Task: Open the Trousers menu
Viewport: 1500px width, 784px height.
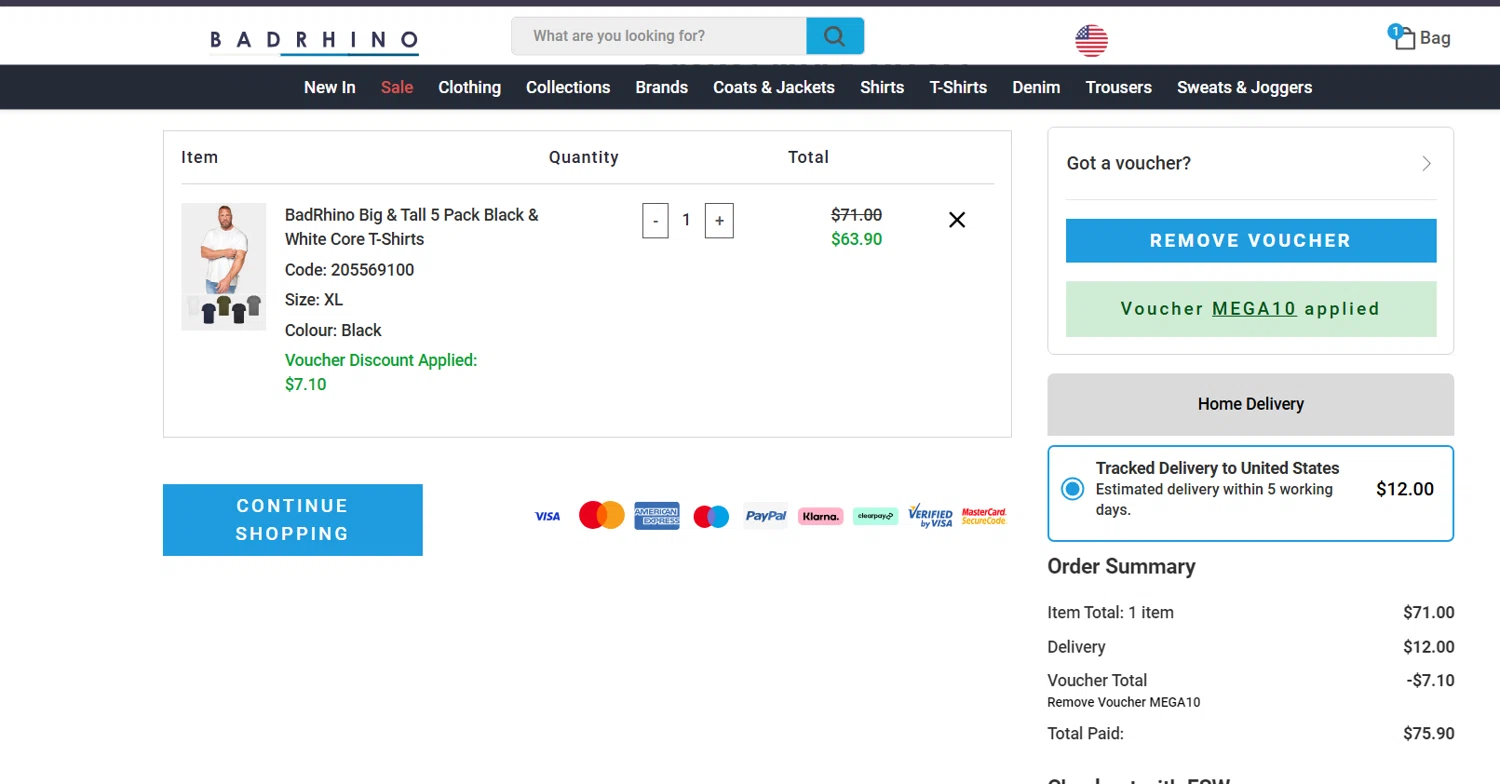Action: coord(1119,87)
